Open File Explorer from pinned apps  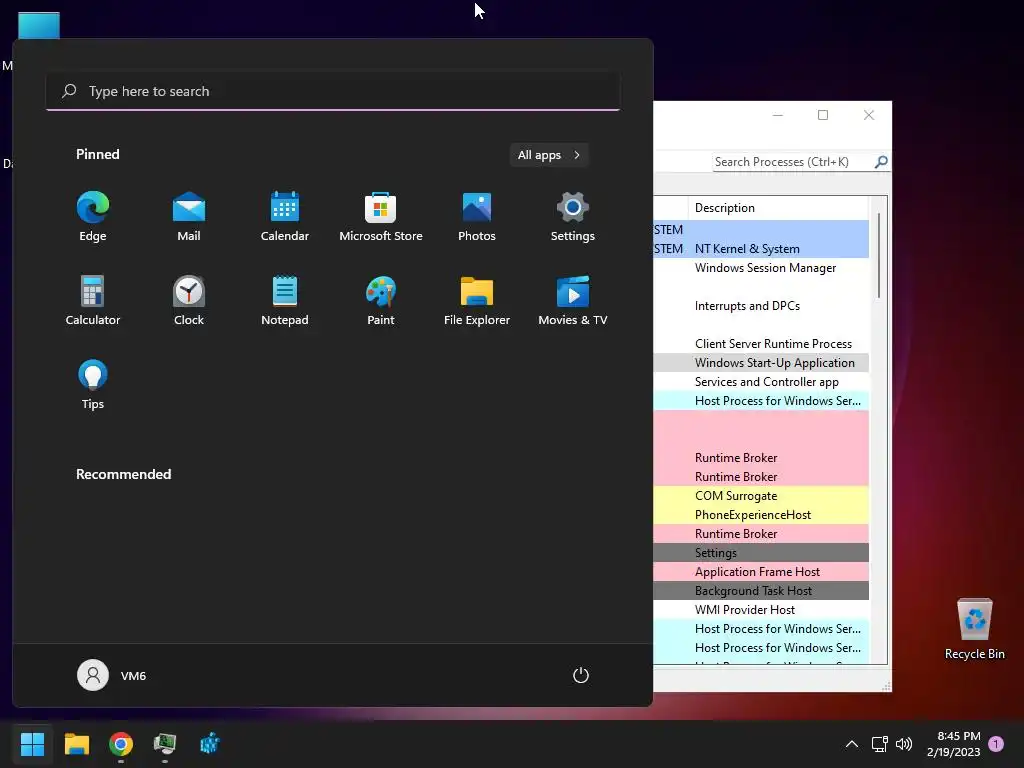tap(477, 300)
